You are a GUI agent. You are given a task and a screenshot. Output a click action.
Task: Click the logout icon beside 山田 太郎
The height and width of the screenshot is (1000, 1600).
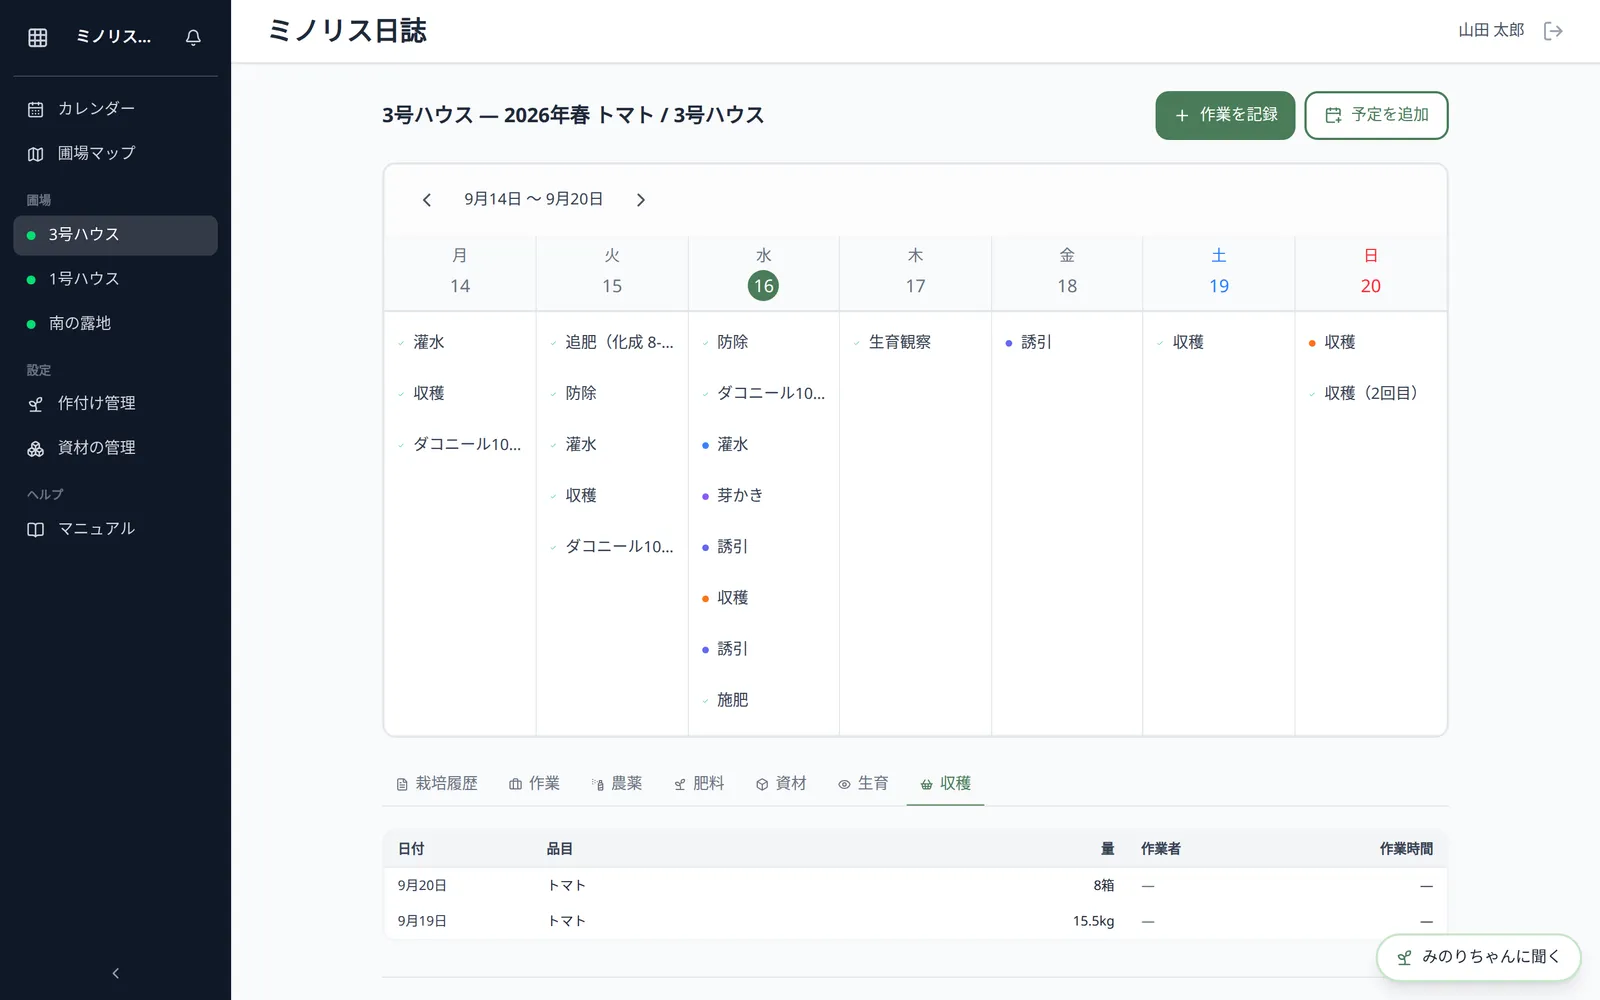[1553, 31]
